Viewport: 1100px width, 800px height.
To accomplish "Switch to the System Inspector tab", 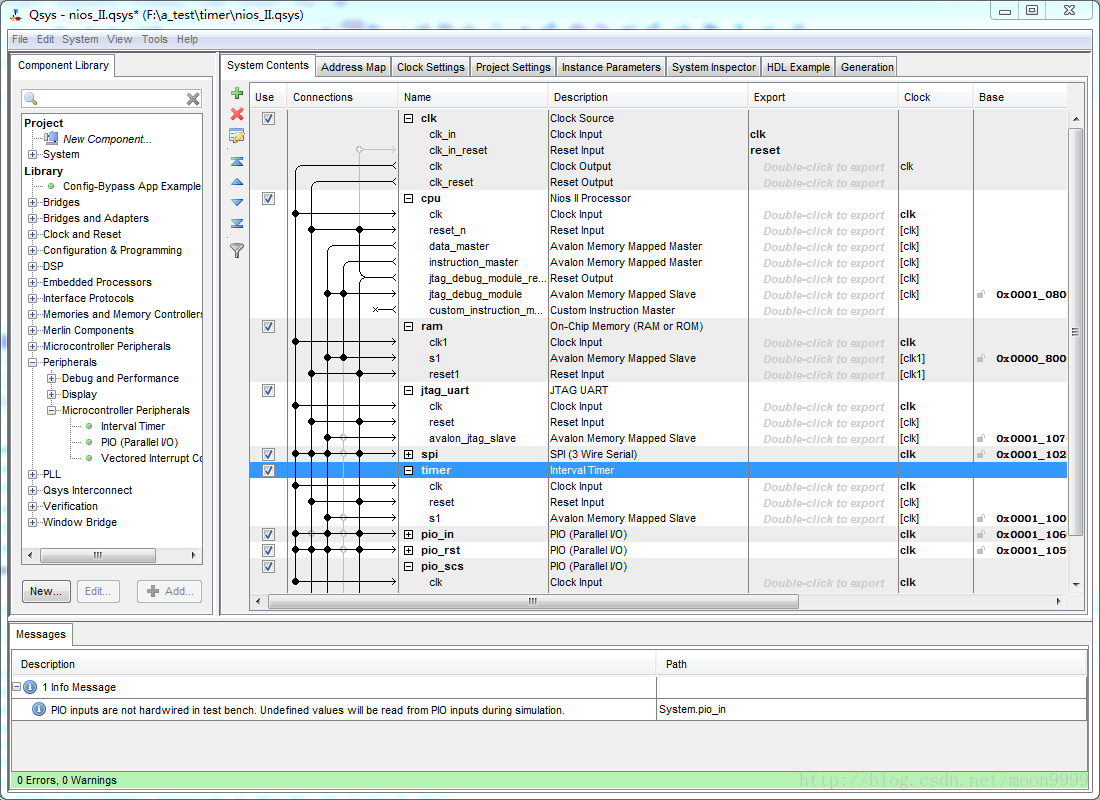I will click(713, 67).
